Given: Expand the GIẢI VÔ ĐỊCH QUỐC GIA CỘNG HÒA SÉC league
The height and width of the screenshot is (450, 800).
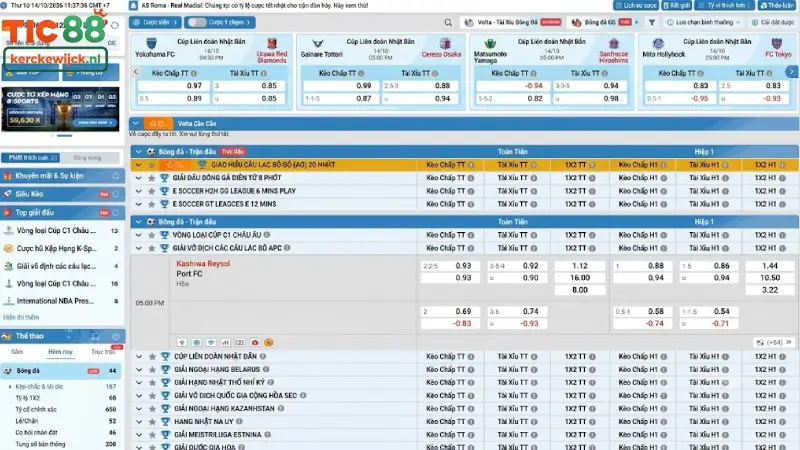Looking at the screenshot, I should tap(139, 396).
